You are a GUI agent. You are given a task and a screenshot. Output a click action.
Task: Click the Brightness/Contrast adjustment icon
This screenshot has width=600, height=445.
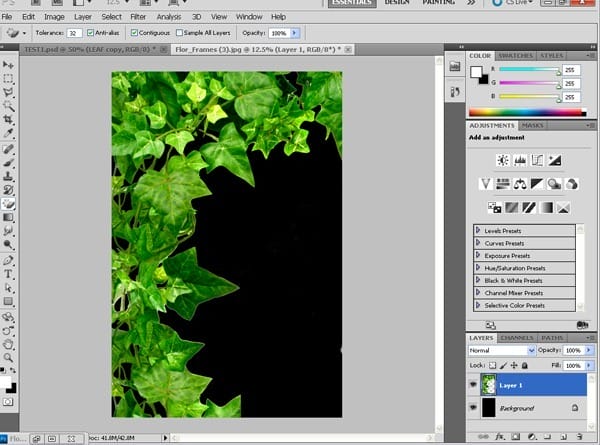tap(502, 160)
